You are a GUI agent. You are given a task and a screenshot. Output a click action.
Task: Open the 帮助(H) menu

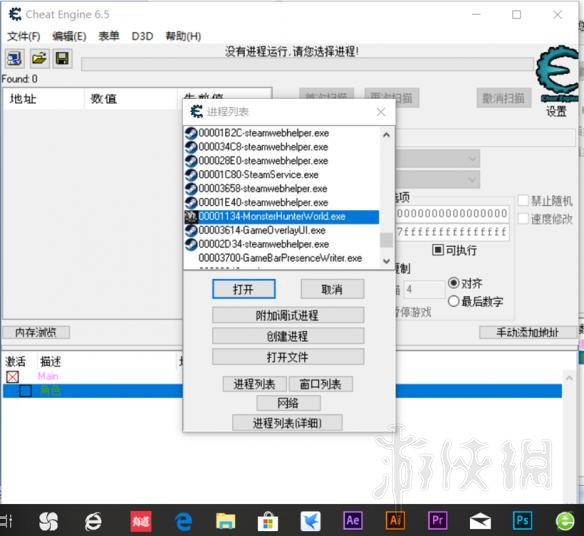click(183, 36)
